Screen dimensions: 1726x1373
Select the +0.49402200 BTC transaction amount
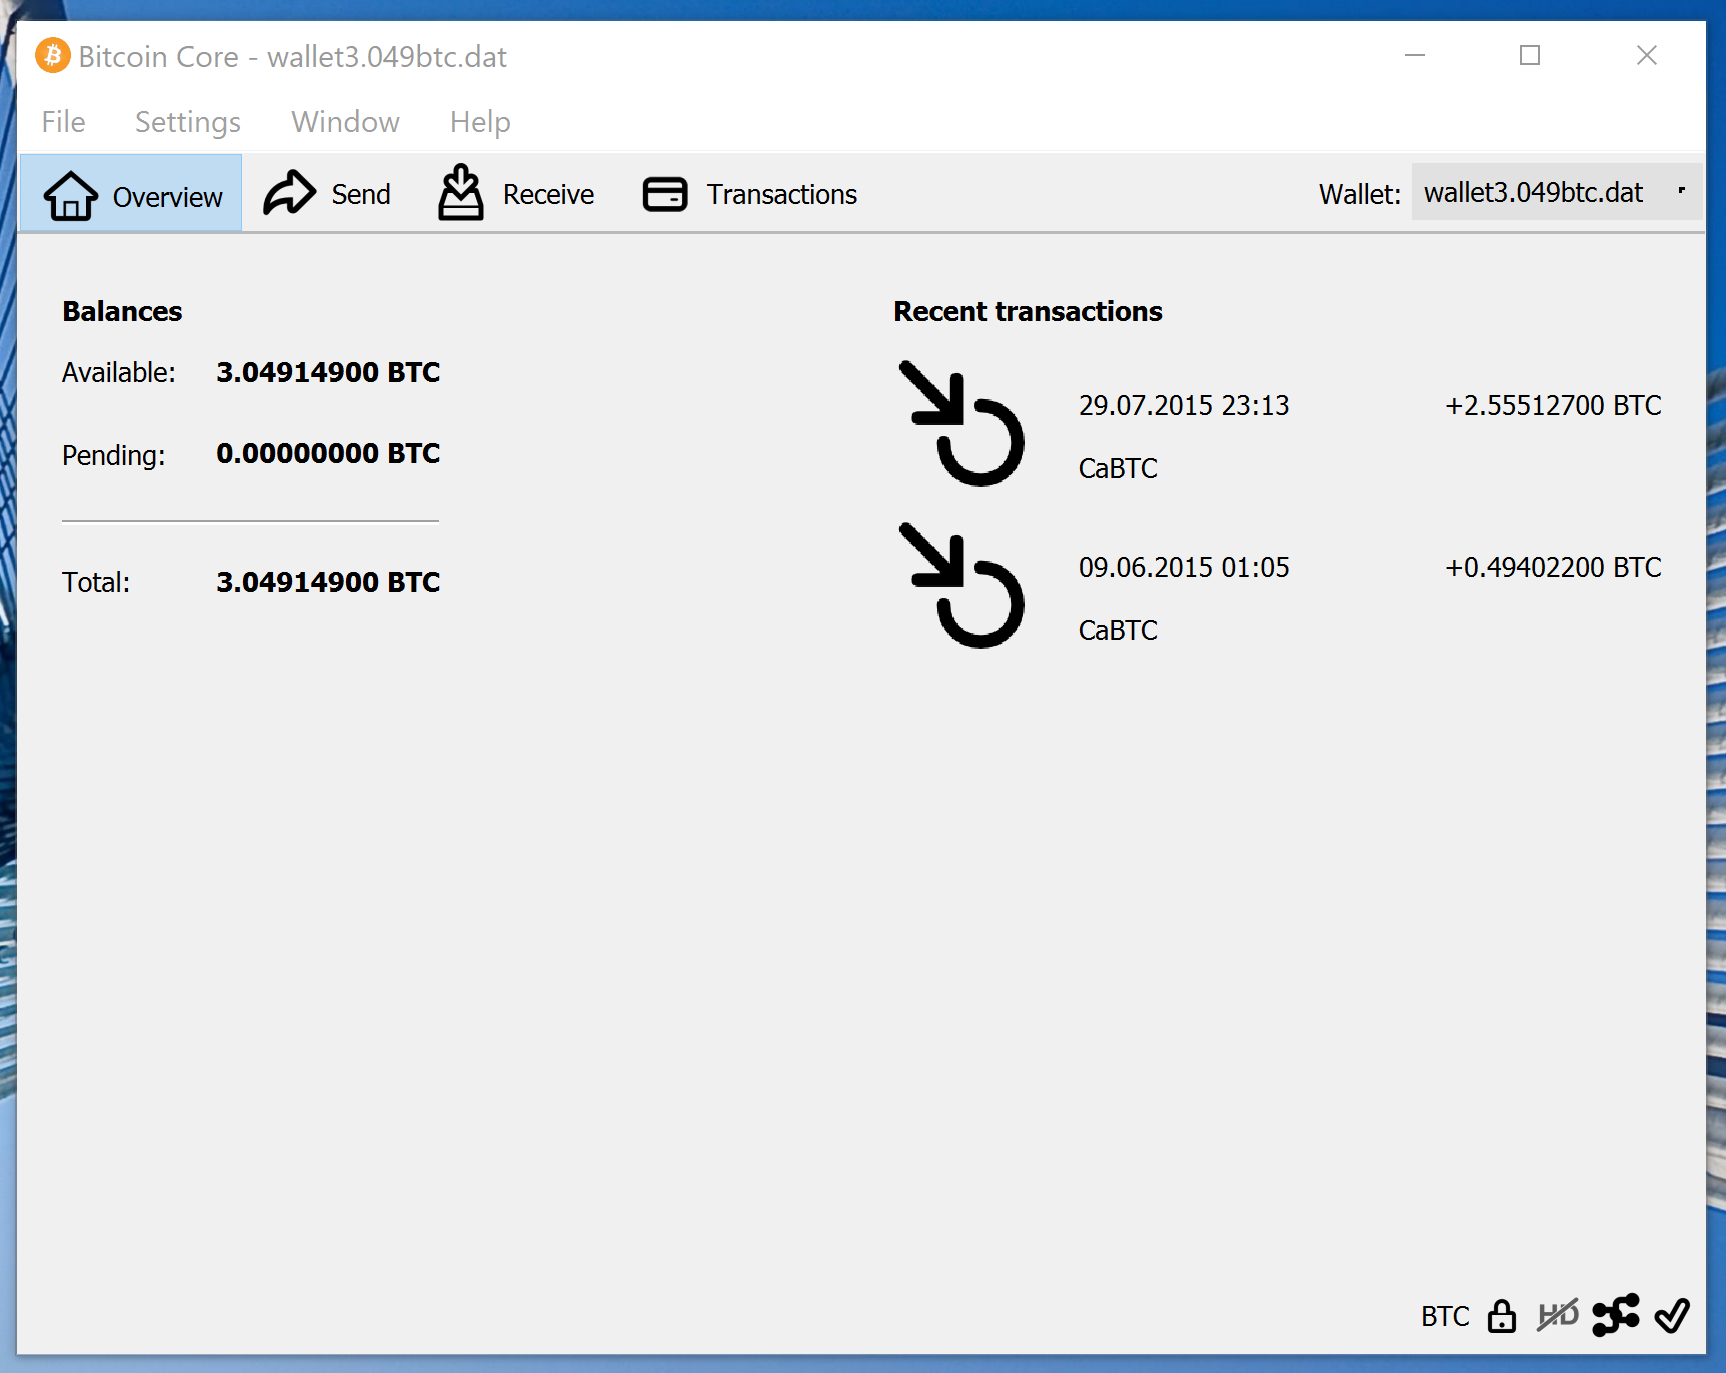pyautogui.click(x=1553, y=567)
